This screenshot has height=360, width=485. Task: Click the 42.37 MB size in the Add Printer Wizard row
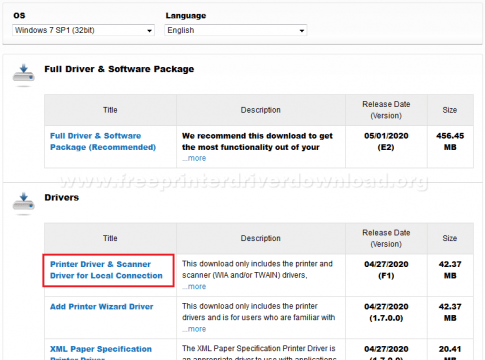point(450,312)
